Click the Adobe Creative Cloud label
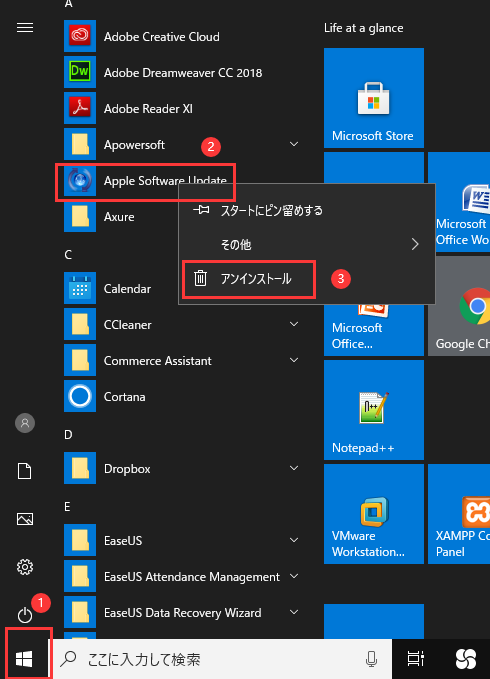 click(x=161, y=37)
